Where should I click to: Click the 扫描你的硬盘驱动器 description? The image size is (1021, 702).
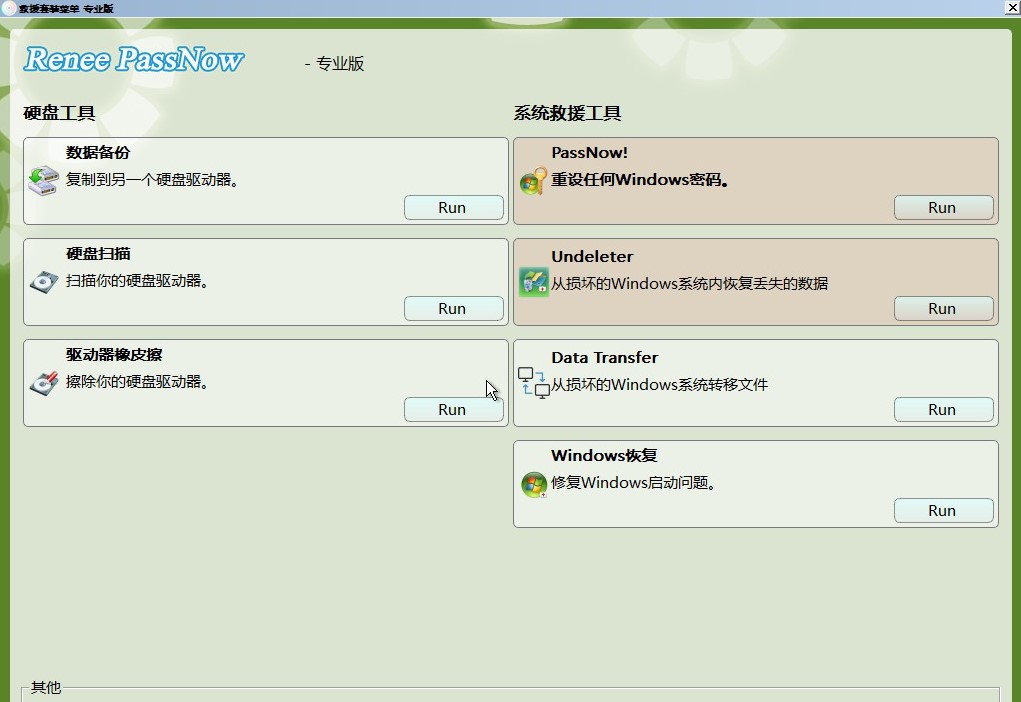point(137,281)
